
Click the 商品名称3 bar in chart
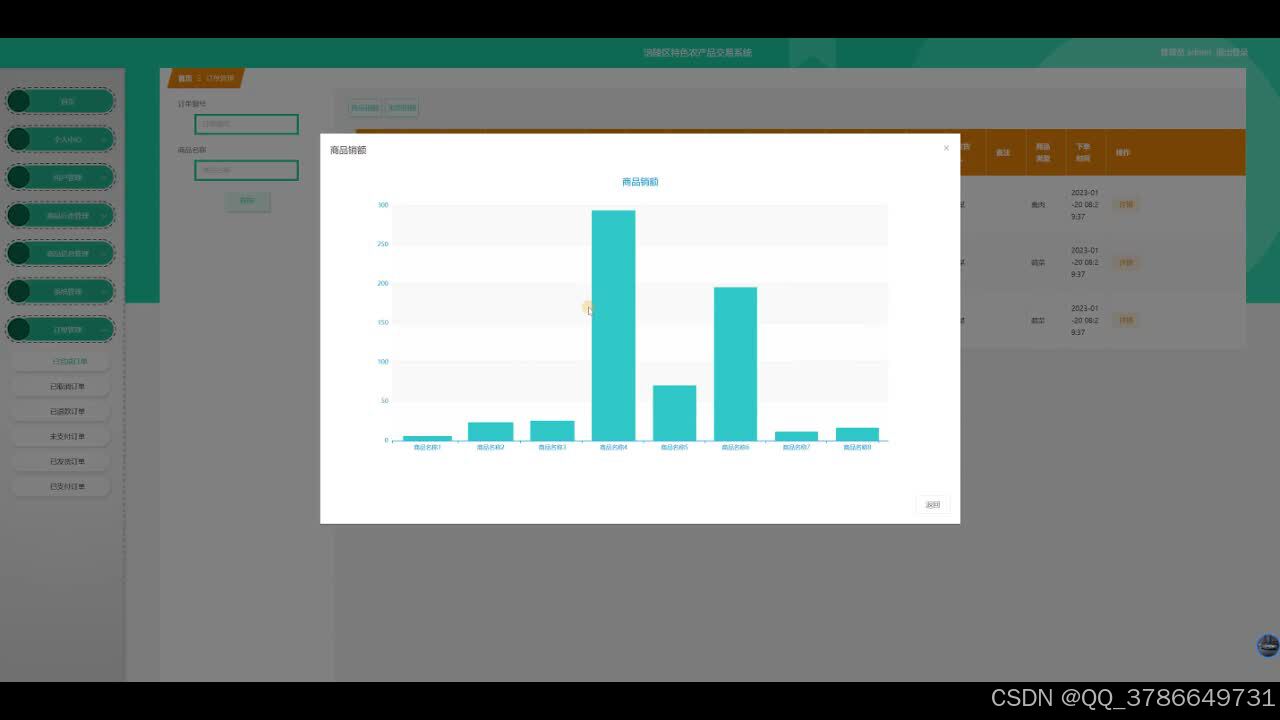click(552, 431)
